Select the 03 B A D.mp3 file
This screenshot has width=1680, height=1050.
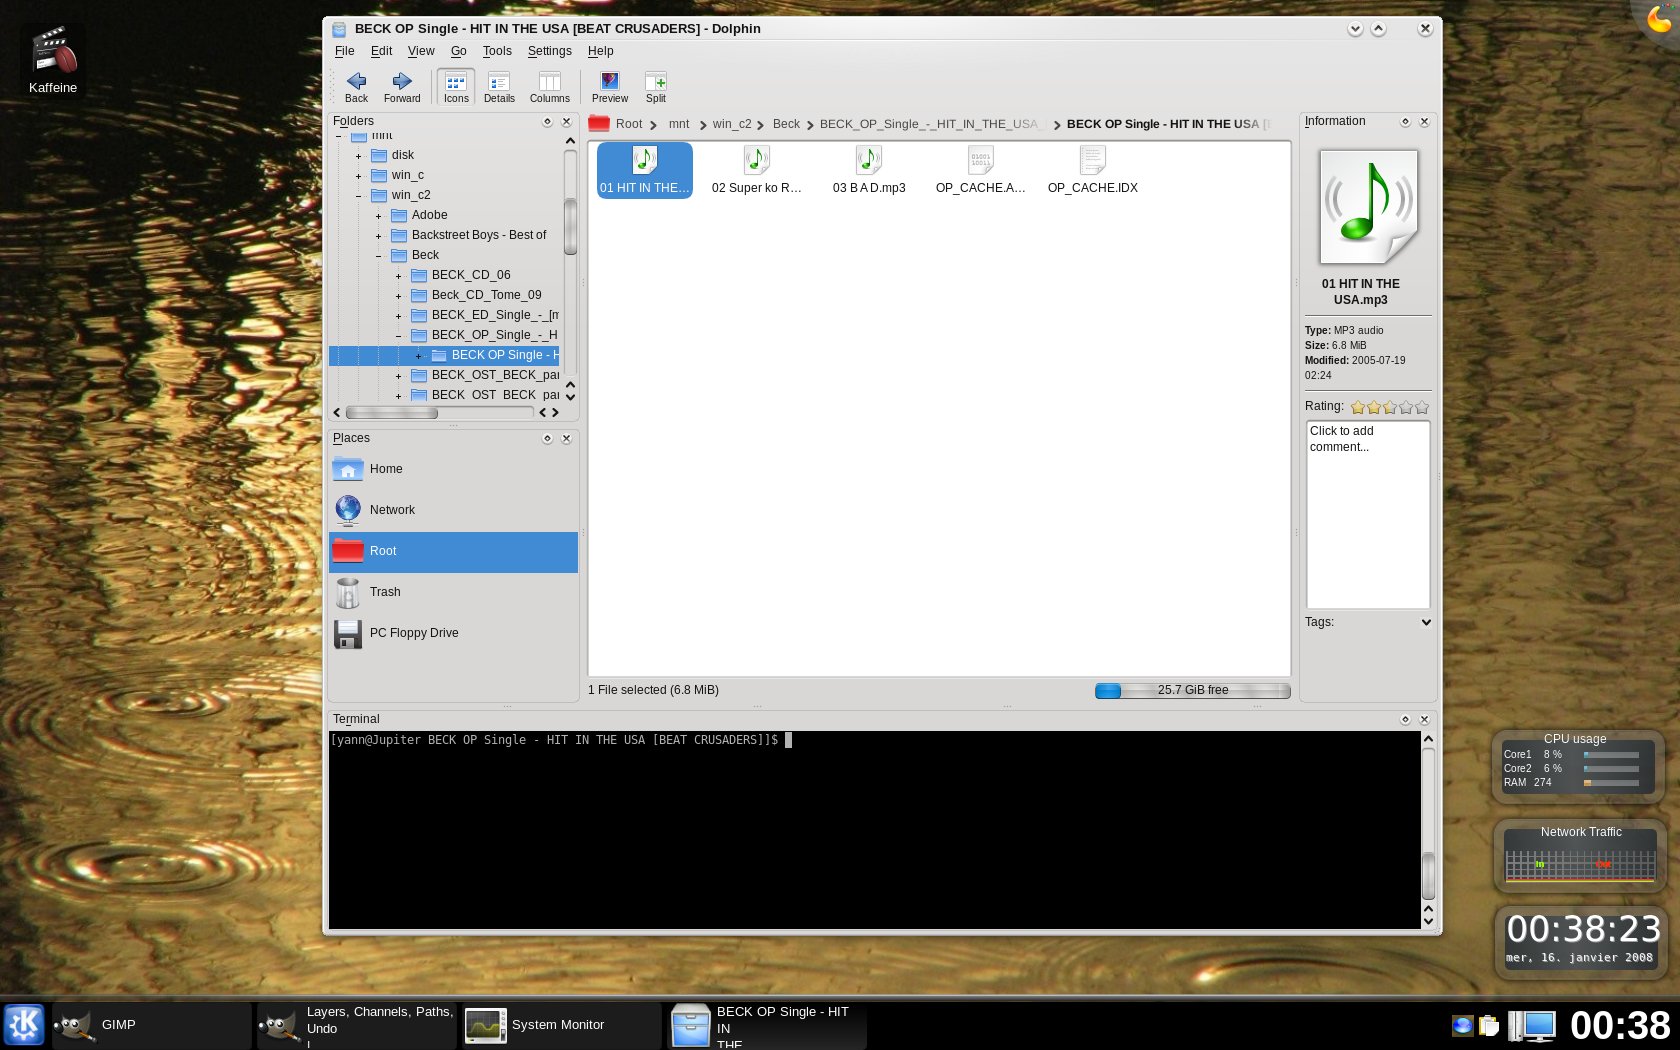(x=868, y=170)
